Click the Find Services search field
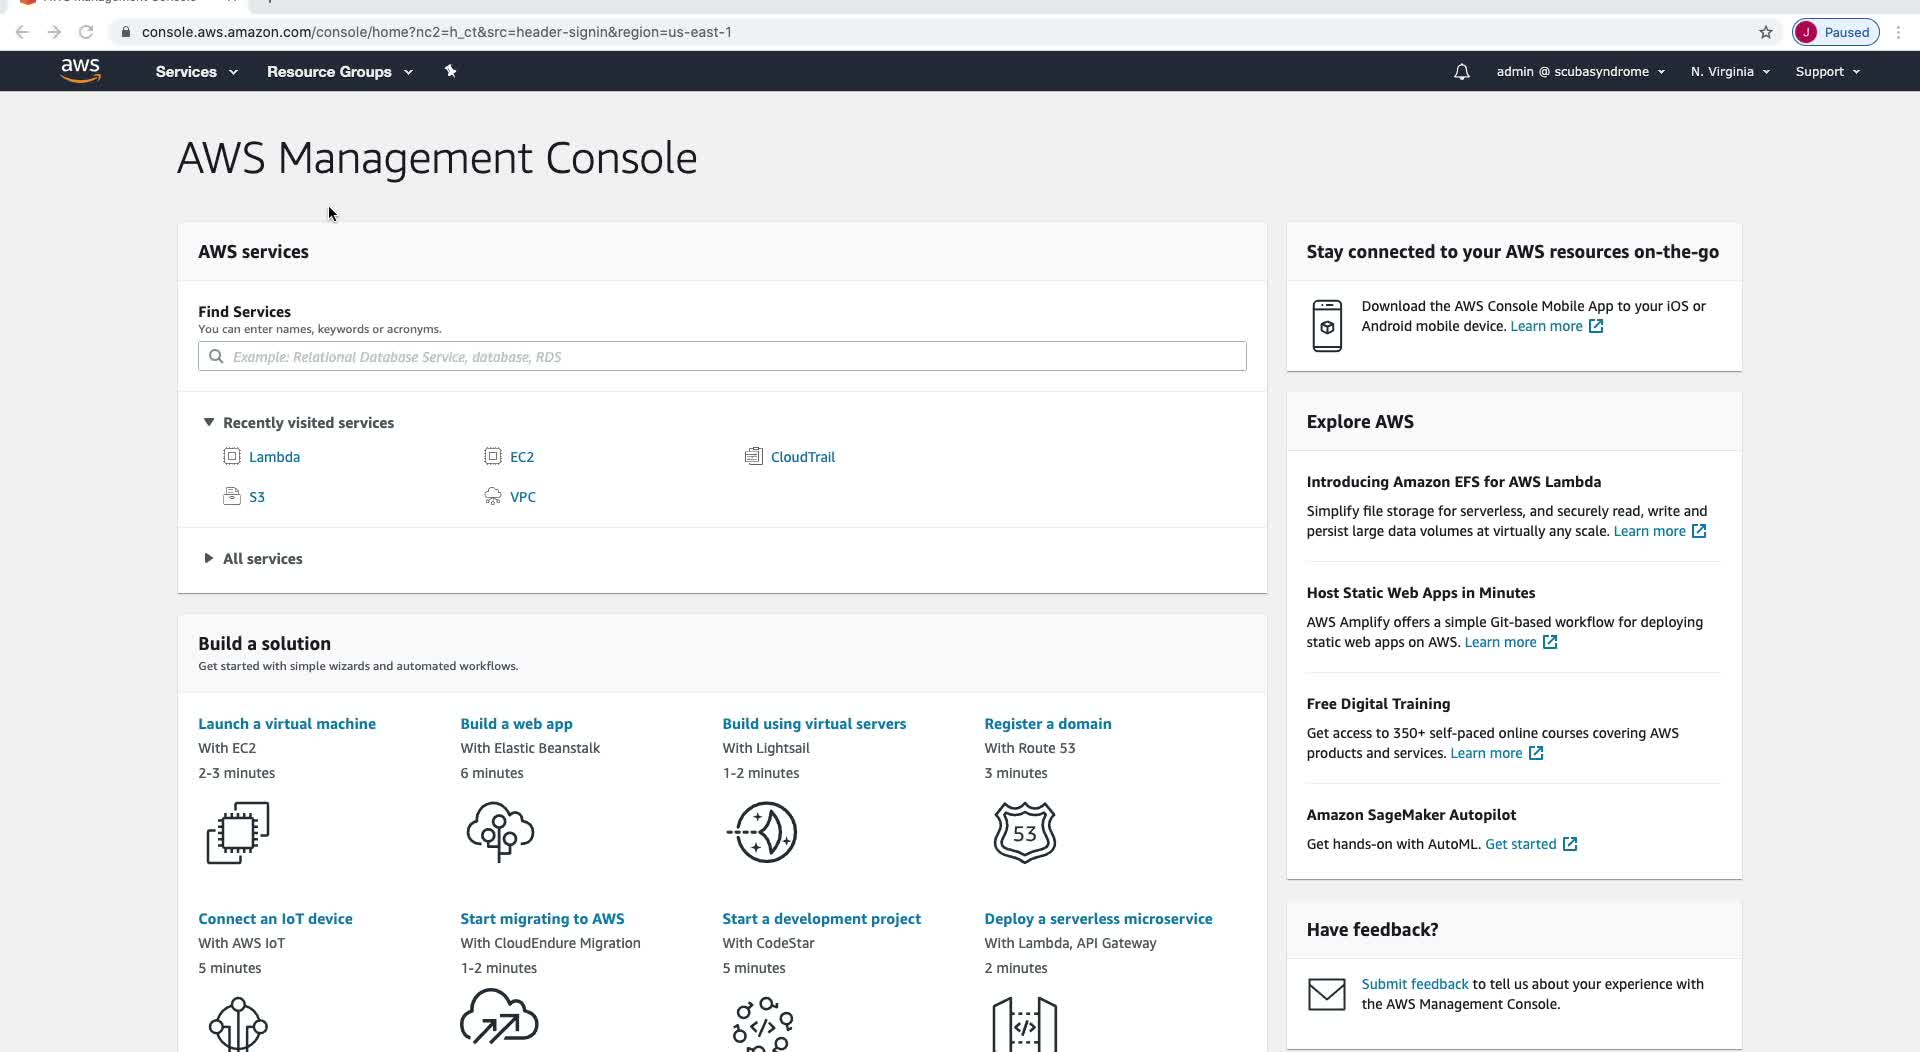 (x=722, y=357)
